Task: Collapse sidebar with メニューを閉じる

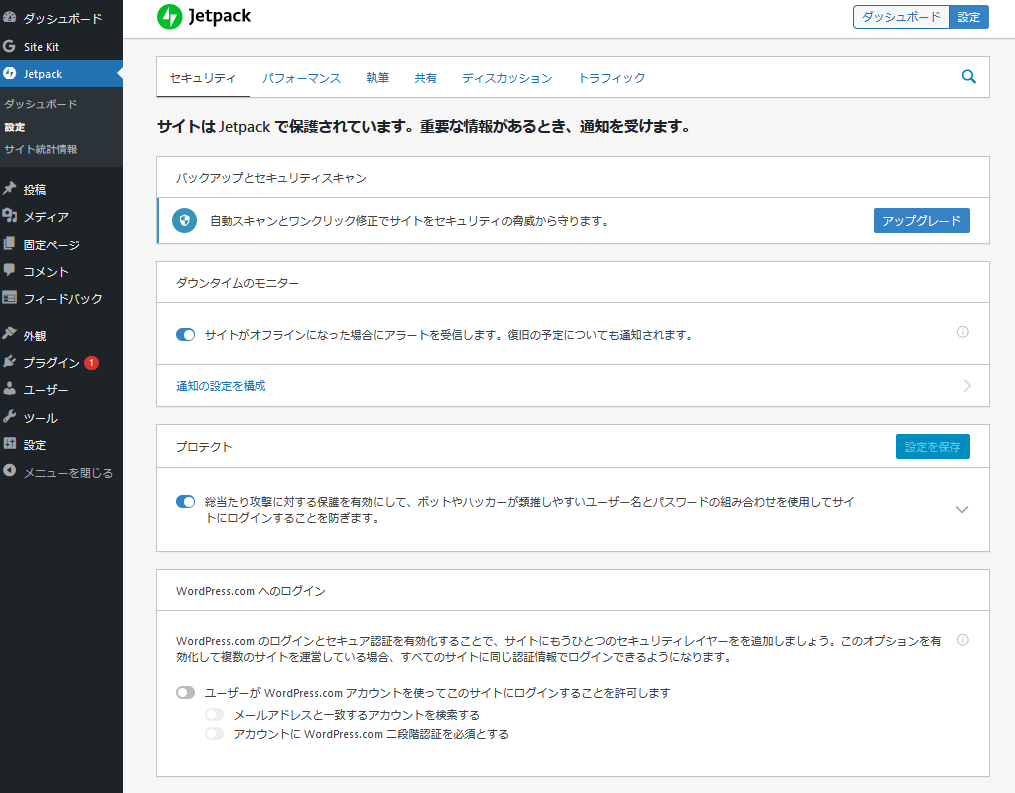Action: (x=67, y=472)
